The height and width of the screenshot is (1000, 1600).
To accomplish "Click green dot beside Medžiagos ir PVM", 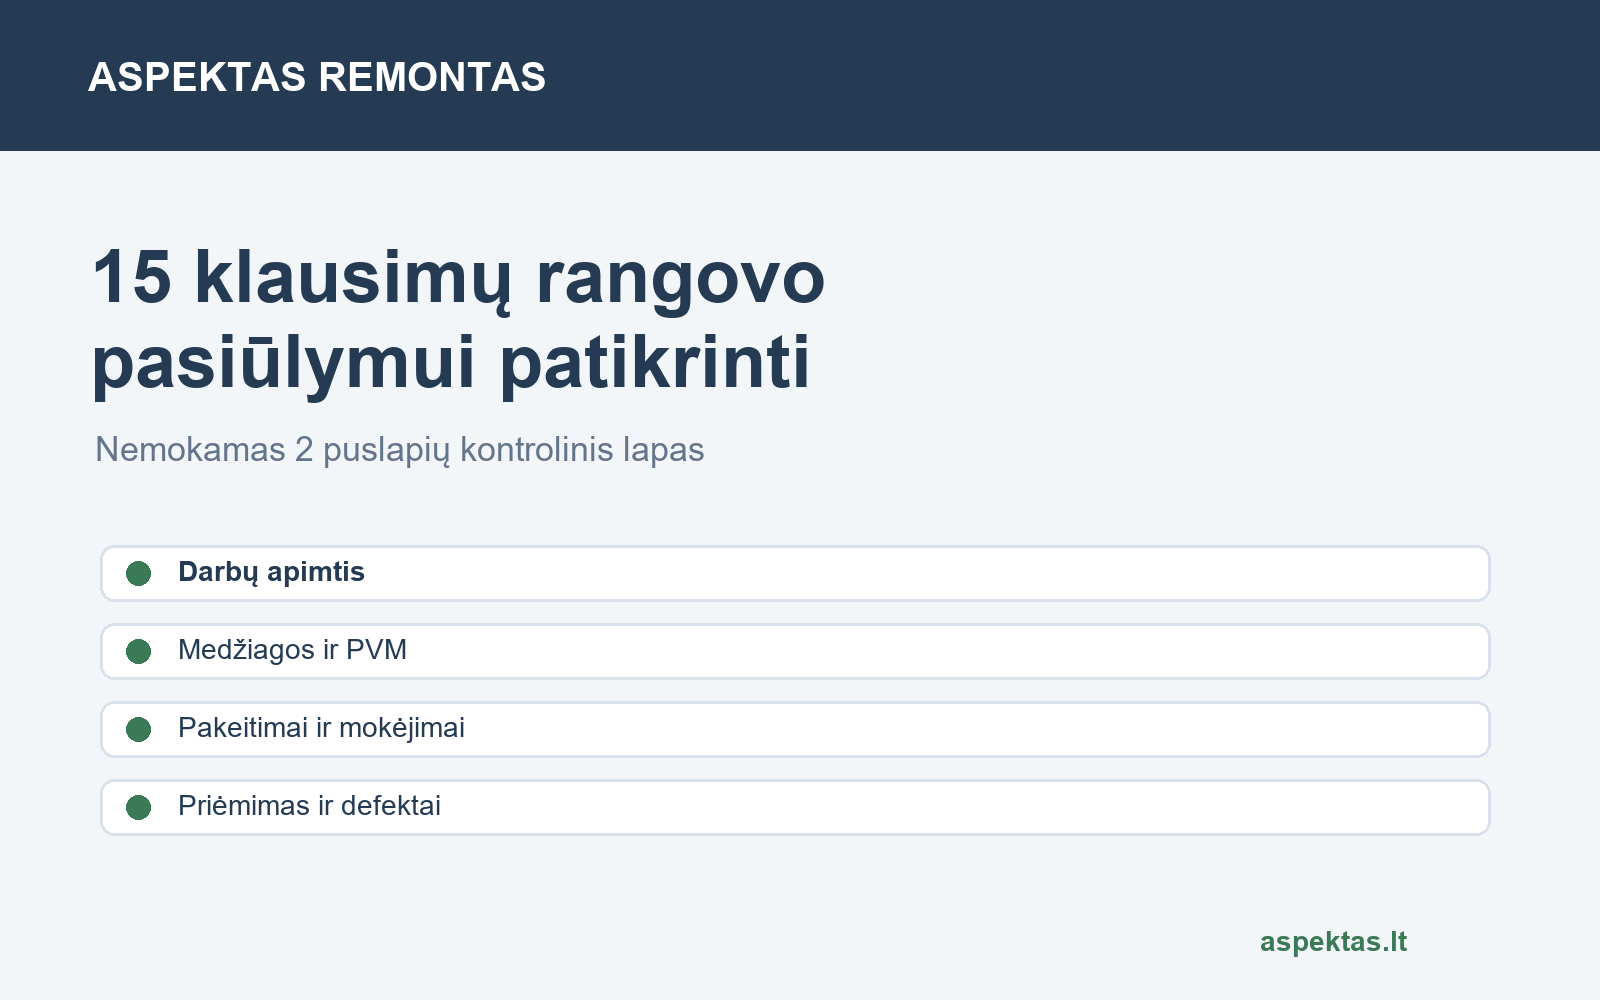I will coord(139,651).
